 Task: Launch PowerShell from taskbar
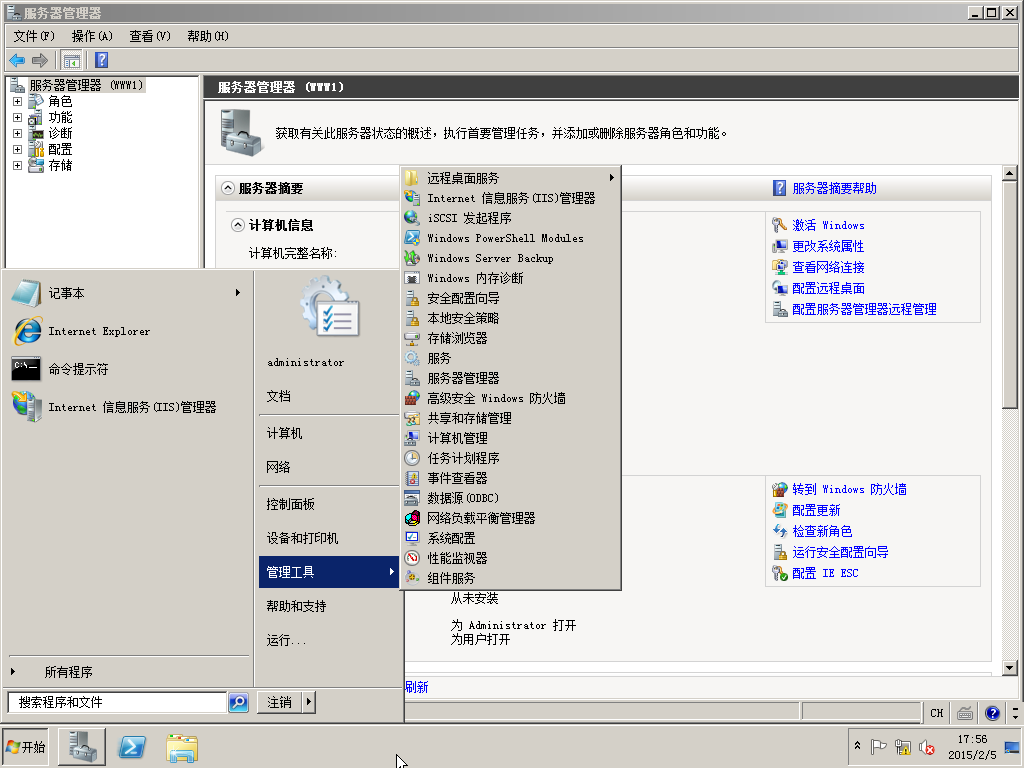(132, 747)
